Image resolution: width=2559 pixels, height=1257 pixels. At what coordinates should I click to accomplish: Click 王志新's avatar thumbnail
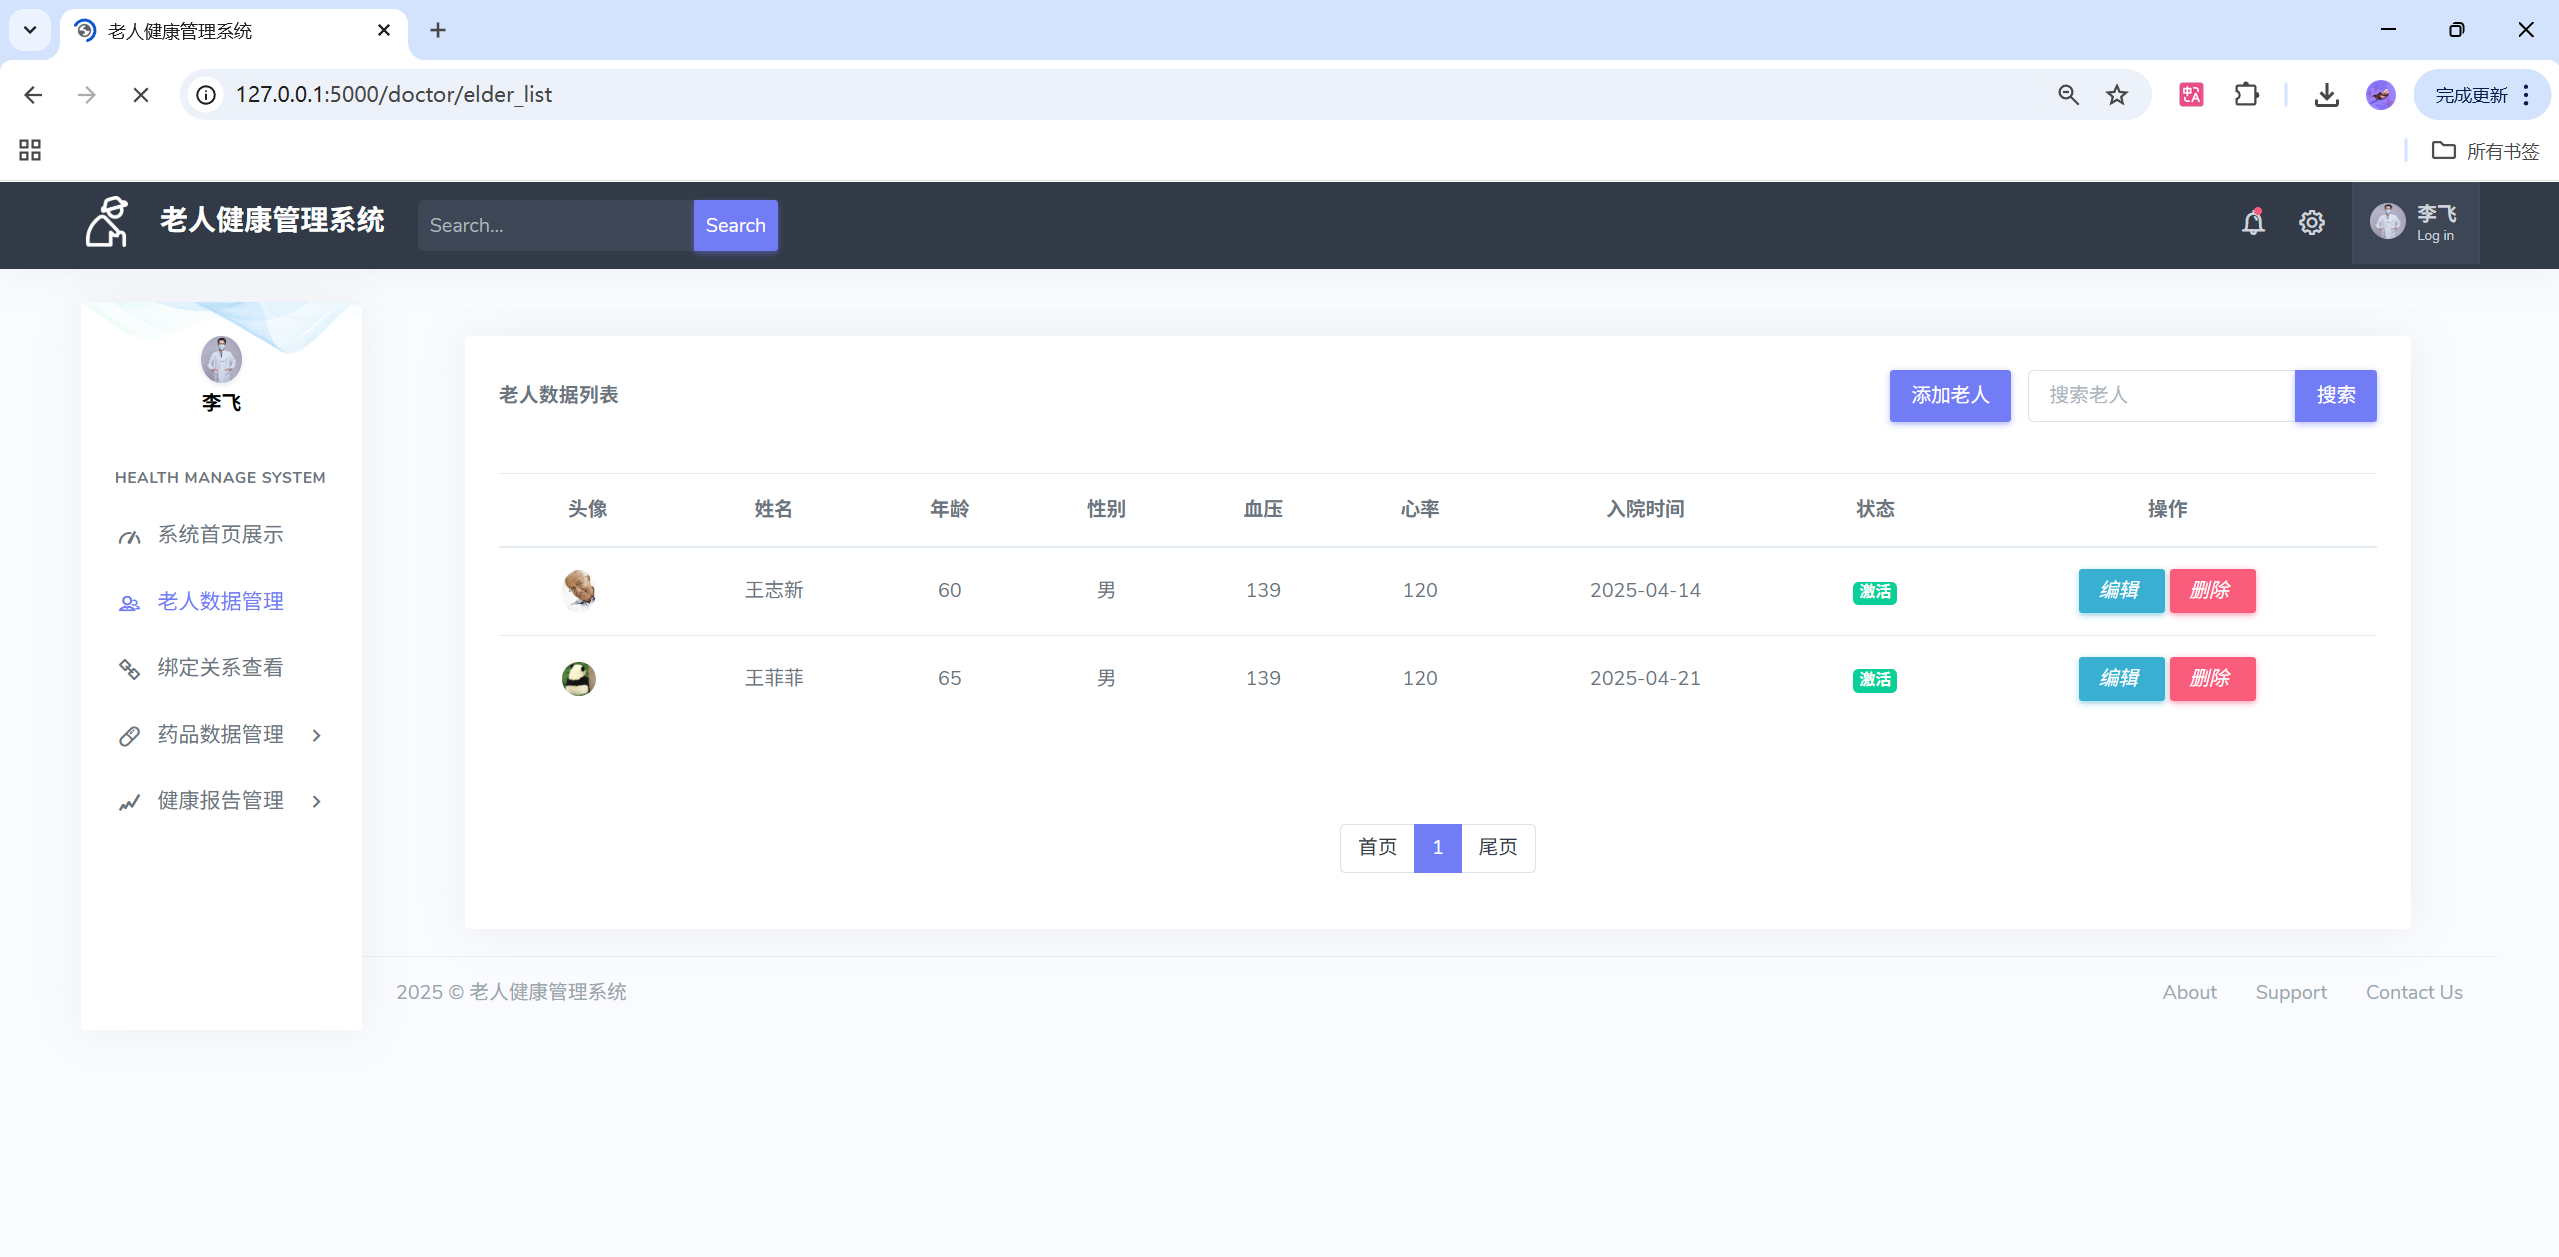coord(579,590)
